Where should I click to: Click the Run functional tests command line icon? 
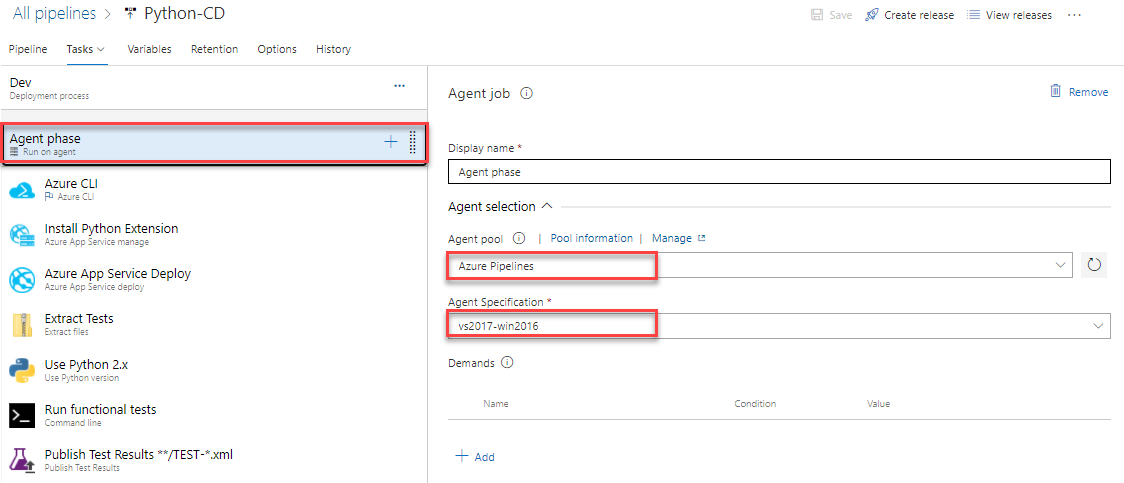coord(22,416)
